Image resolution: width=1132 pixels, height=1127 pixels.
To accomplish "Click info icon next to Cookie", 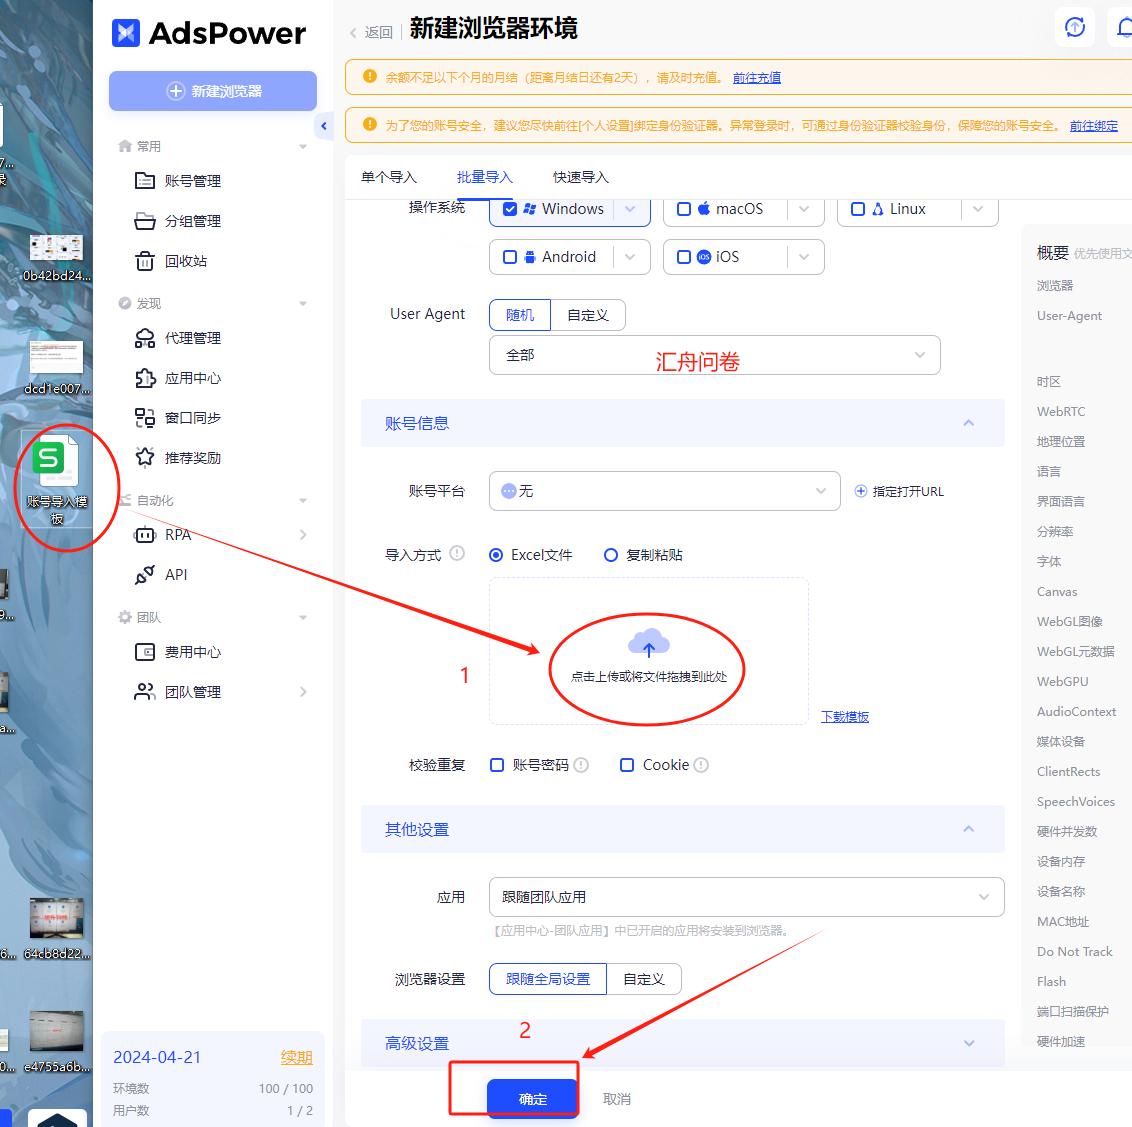I will (x=701, y=765).
